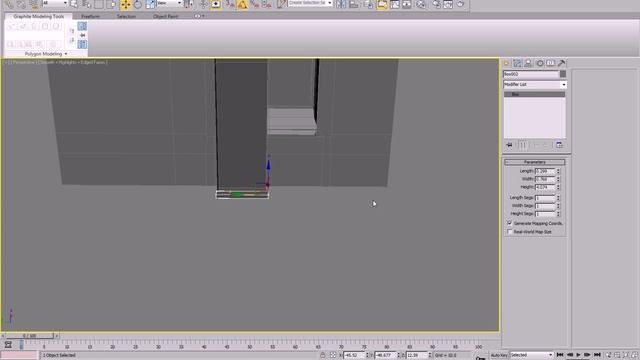The height and width of the screenshot is (360, 640).
Task: Click the Render Production teapot icon
Action: (x=460, y=4)
